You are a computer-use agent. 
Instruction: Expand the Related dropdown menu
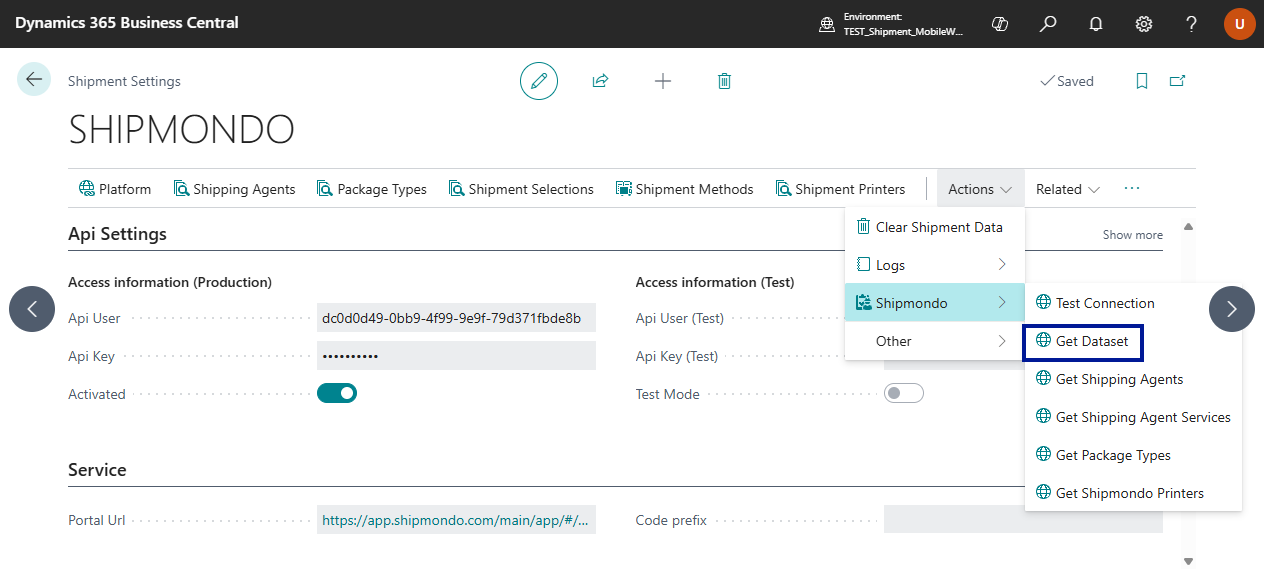[x=1068, y=189]
